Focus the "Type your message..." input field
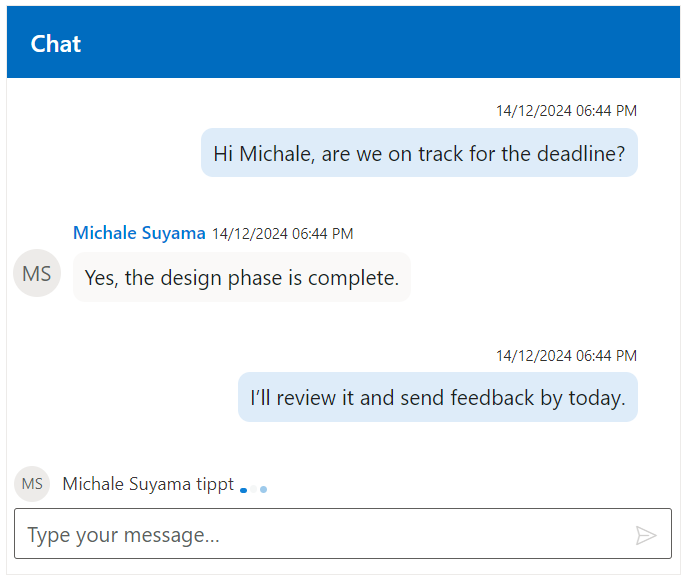690x586 pixels. (x=320, y=535)
